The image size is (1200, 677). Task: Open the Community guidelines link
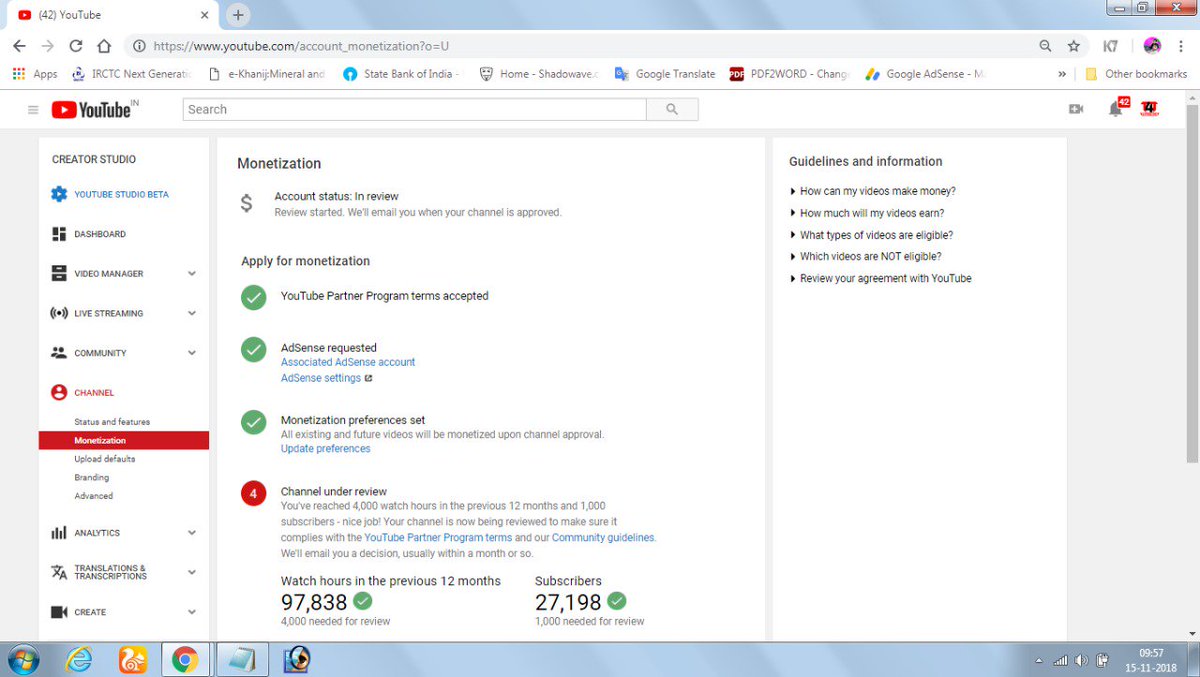pyautogui.click(x=603, y=538)
